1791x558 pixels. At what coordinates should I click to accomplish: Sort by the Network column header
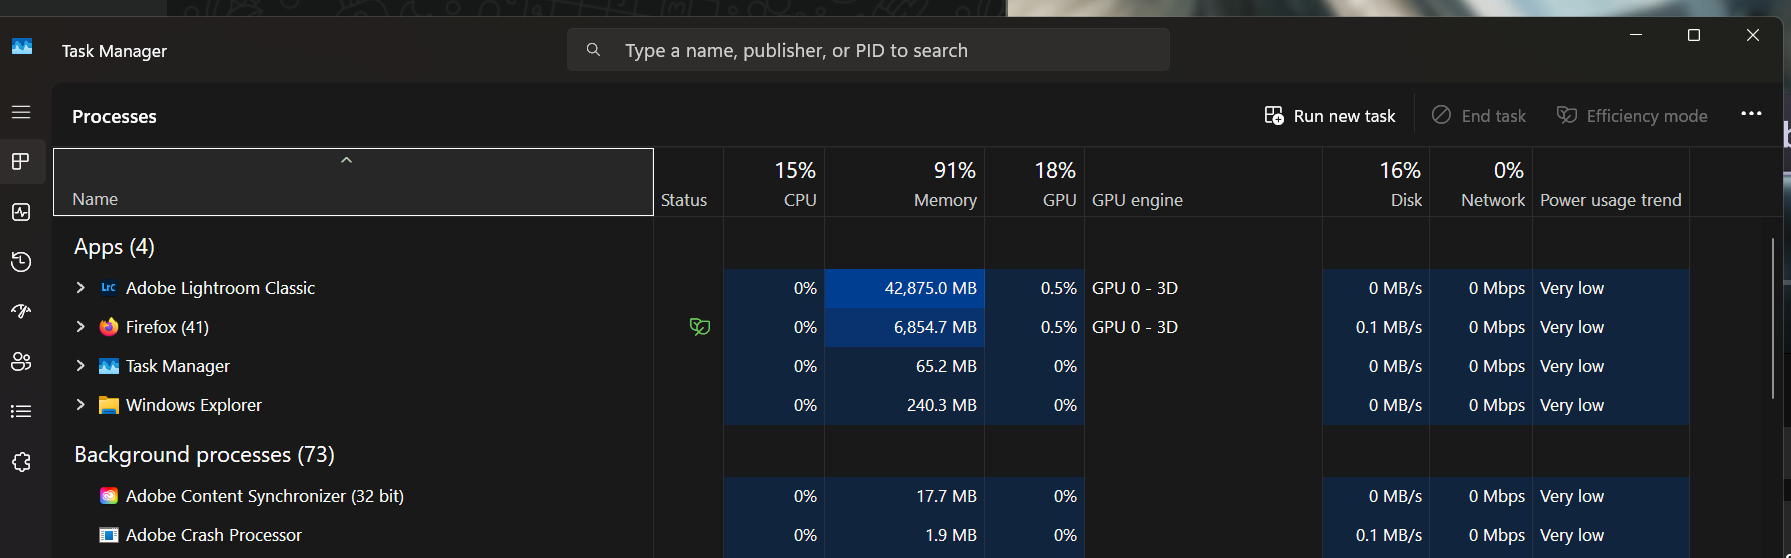pos(1481,182)
